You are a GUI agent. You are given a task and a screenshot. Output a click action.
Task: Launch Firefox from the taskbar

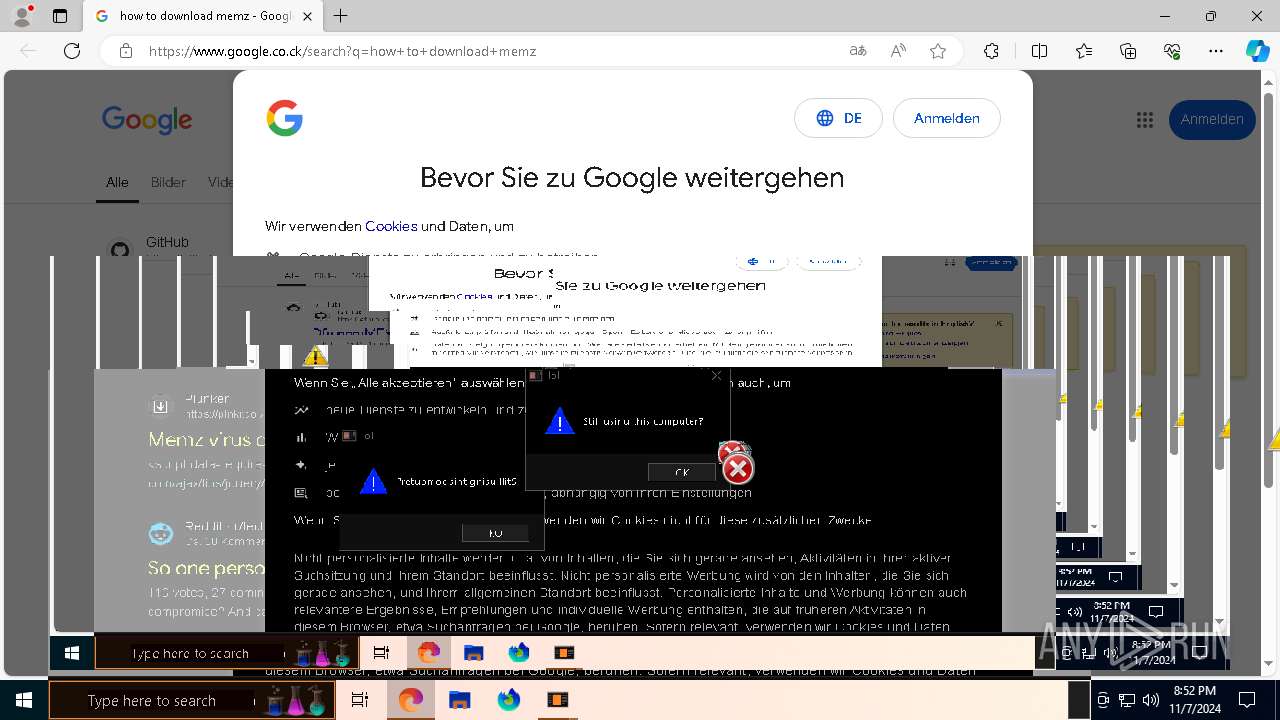point(509,701)
